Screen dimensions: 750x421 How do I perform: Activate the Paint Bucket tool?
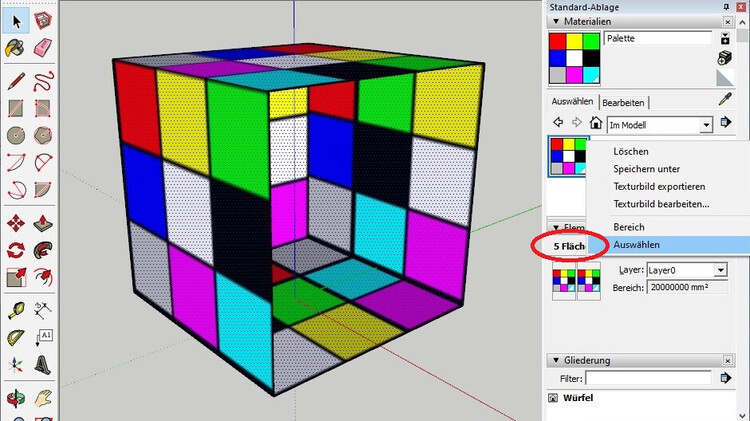coord(15,48)
